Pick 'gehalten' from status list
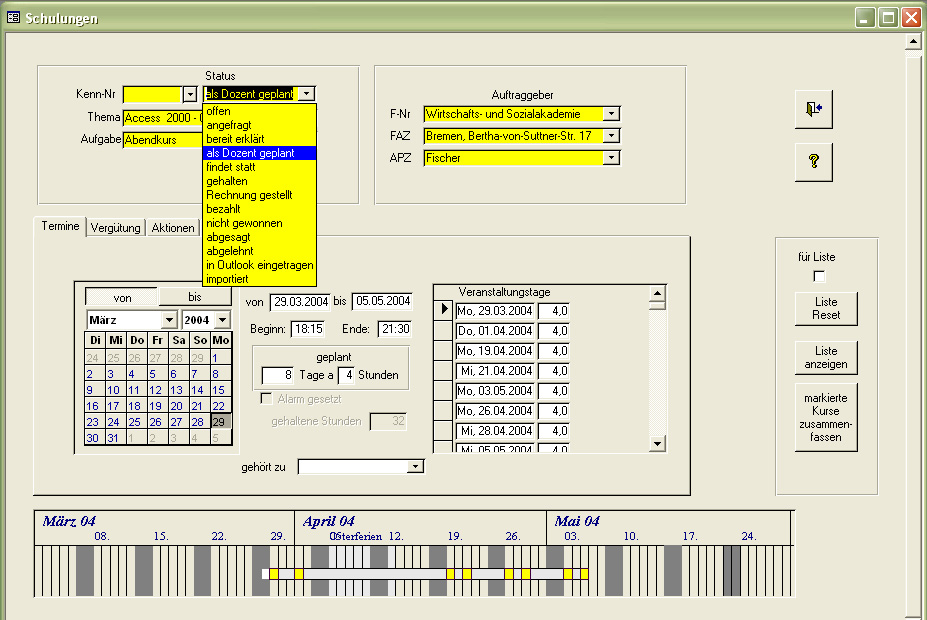The image size is (927, 620). [x=260, y=181]
